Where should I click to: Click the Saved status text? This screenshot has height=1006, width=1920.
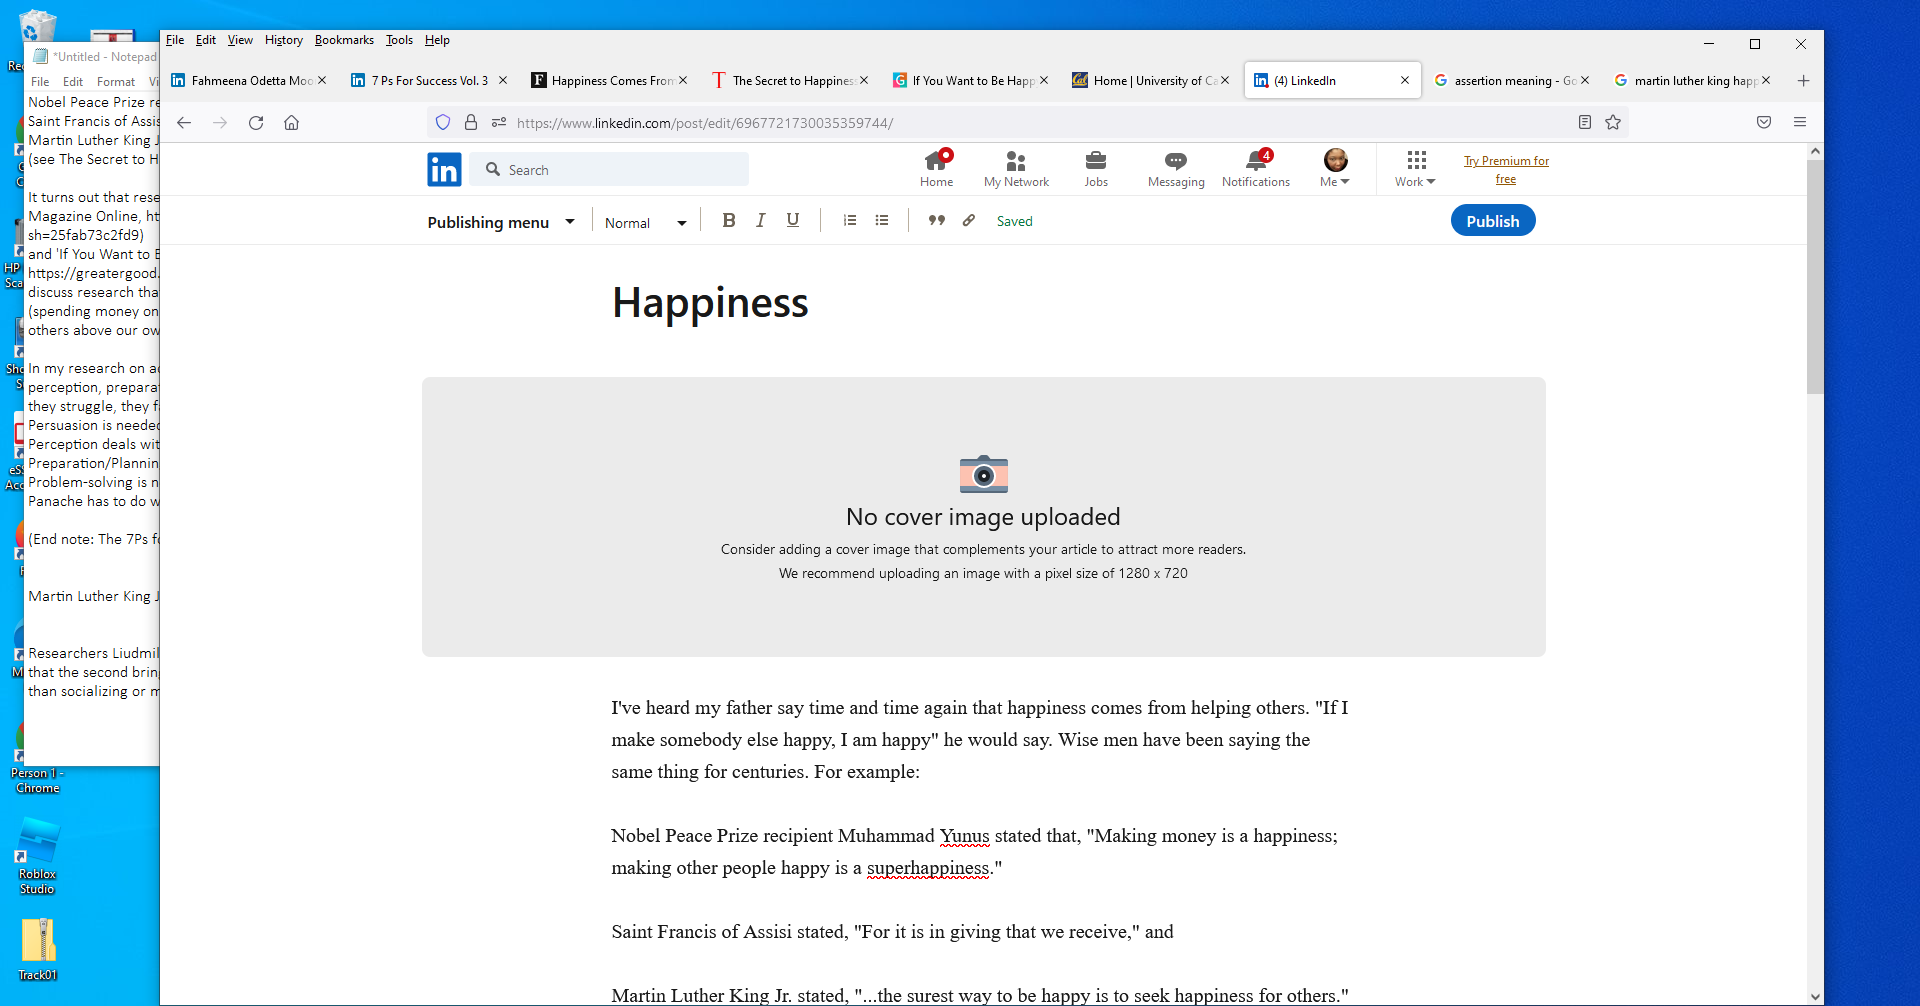(x=1014, y=222)
